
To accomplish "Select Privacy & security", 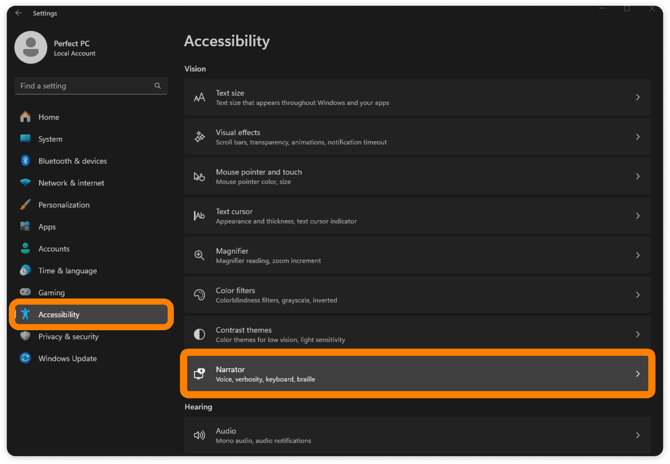I will 91,336.
